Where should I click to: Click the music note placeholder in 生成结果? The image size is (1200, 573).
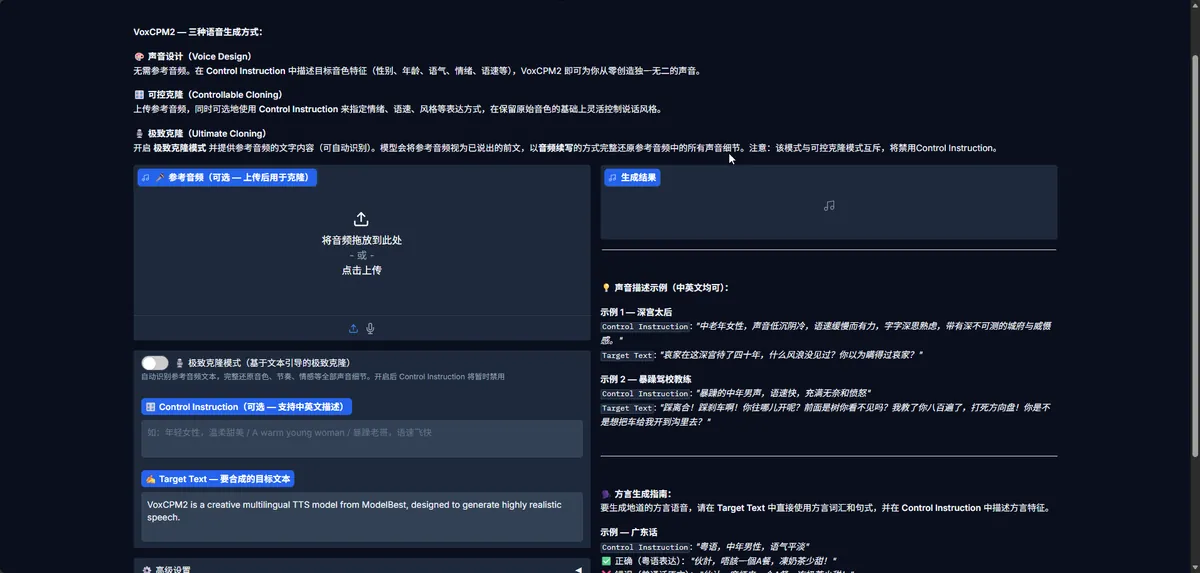[x=828, y=206]
